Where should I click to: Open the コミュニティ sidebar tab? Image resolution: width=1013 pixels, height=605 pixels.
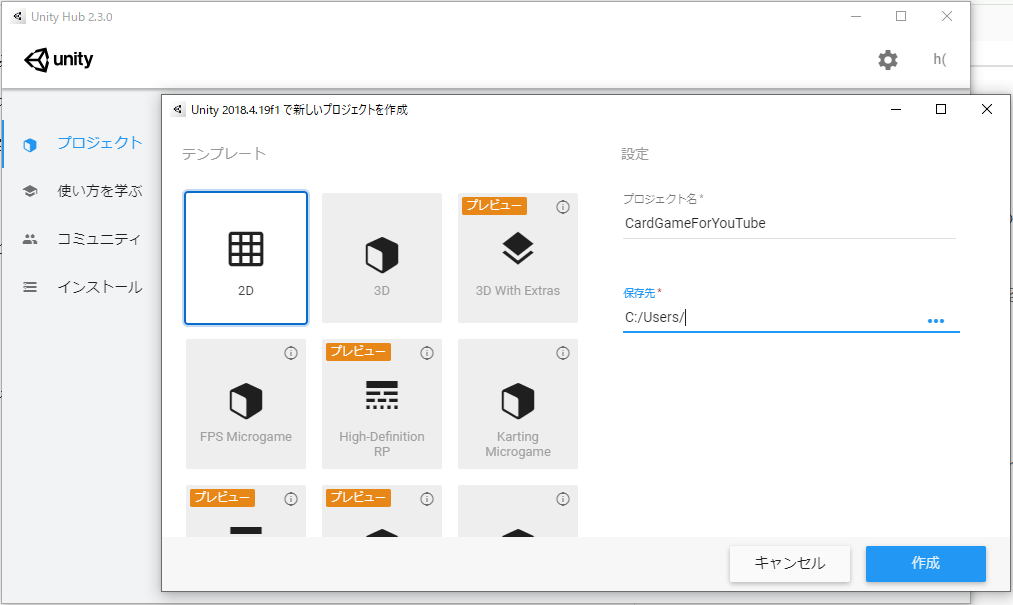point(81,239)
